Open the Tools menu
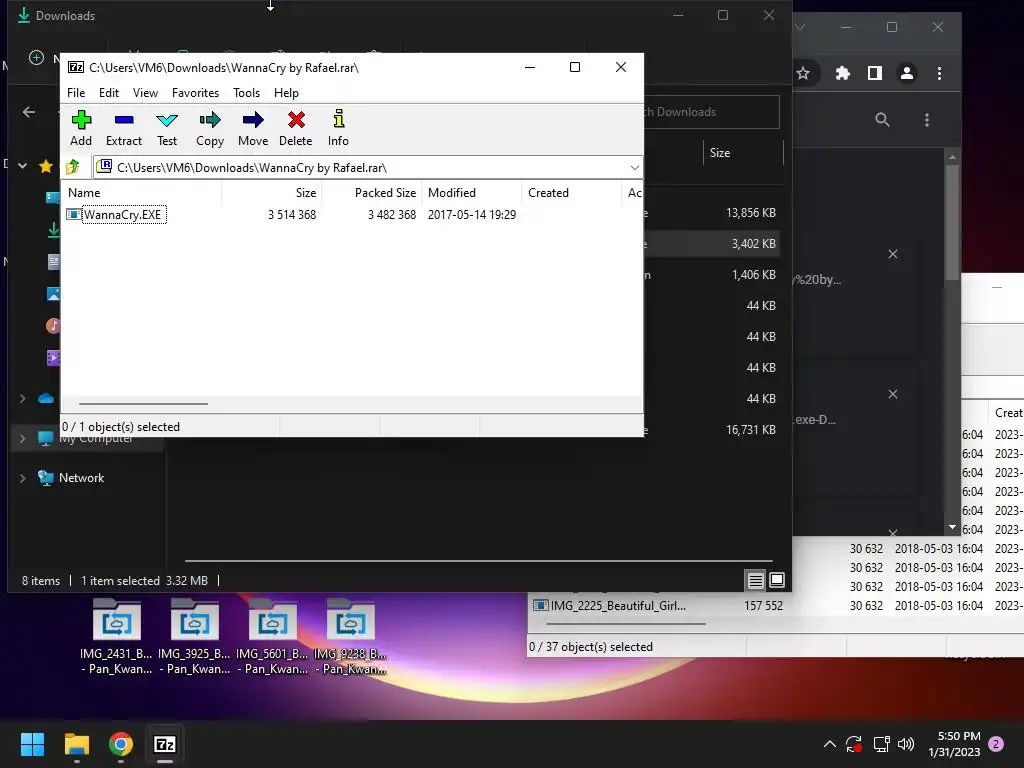The height and width of the screenshot is (768, 1024). pyautogui.click(x=246, y=93)
